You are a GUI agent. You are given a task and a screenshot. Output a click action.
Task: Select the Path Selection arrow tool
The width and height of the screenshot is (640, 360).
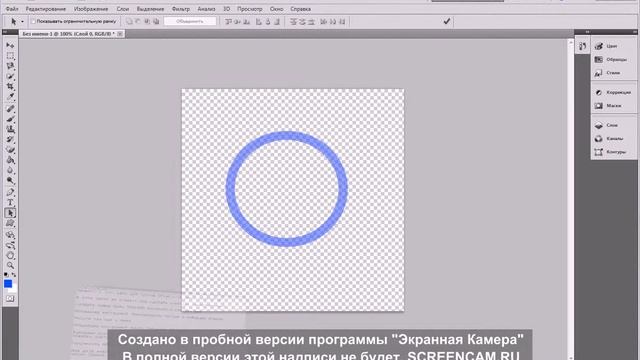click(10, 213)
